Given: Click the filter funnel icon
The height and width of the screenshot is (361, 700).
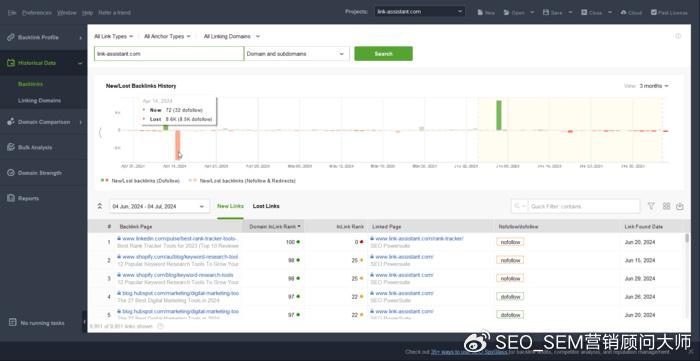Looking at the screenshot, I should (x=651, y=206).
